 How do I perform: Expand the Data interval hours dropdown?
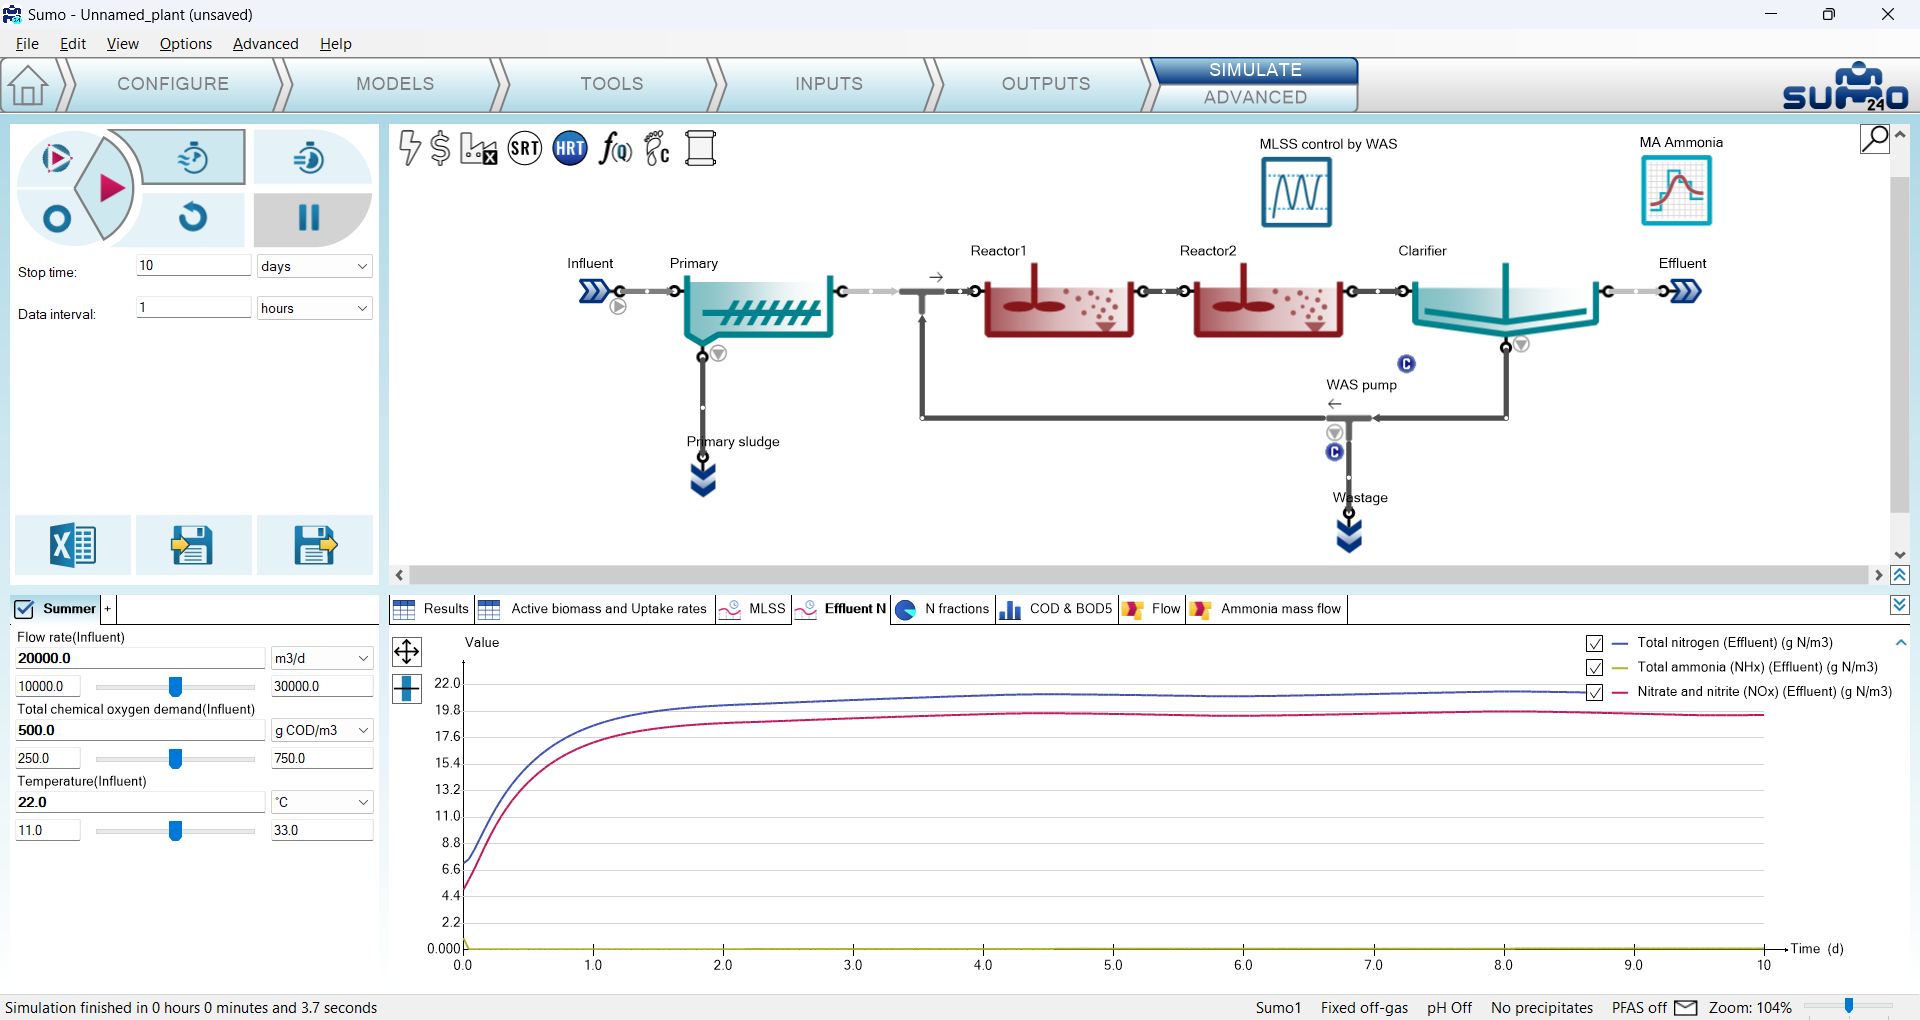coord(314,308)
